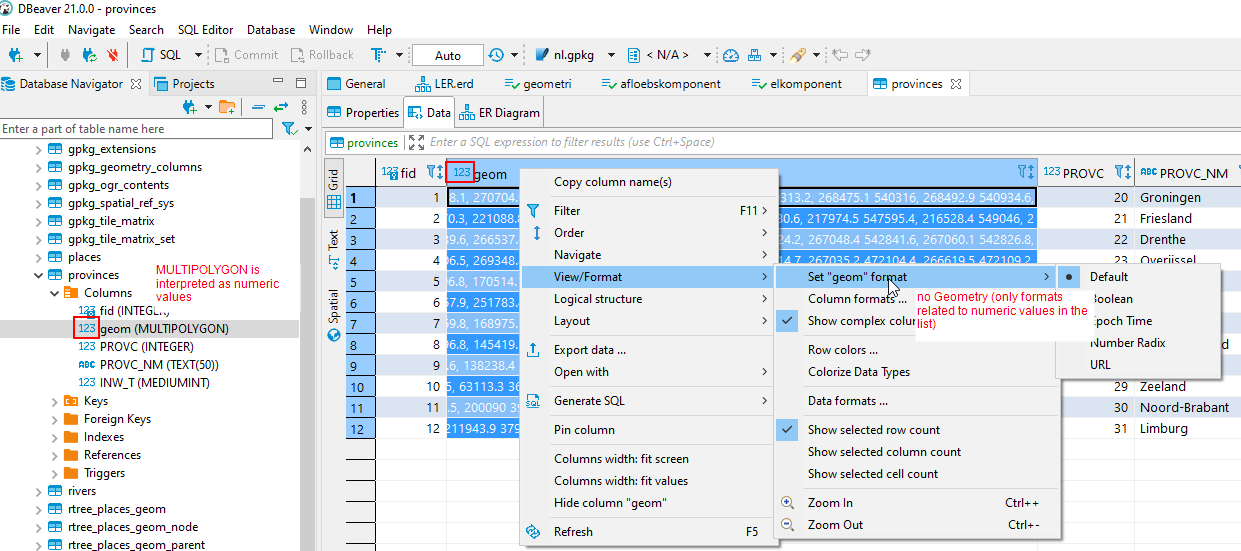
Task: Switch to the LER.erd editor tab
Action: (443, 84)
